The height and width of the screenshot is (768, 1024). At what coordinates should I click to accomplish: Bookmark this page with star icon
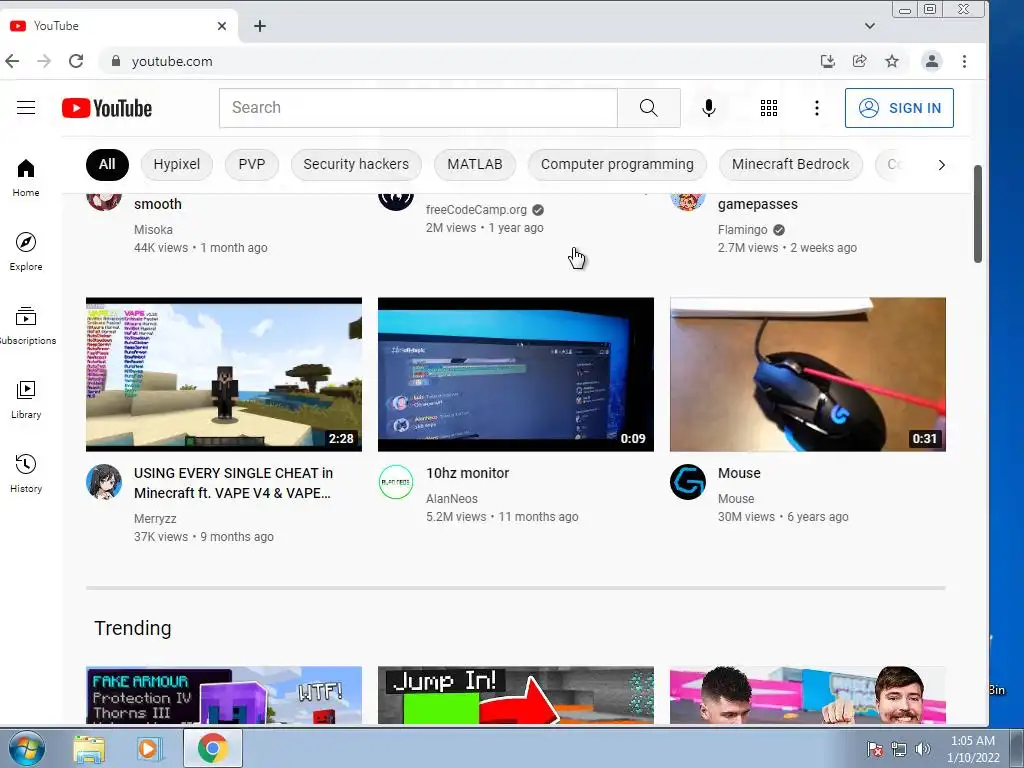tap(892, 61)
